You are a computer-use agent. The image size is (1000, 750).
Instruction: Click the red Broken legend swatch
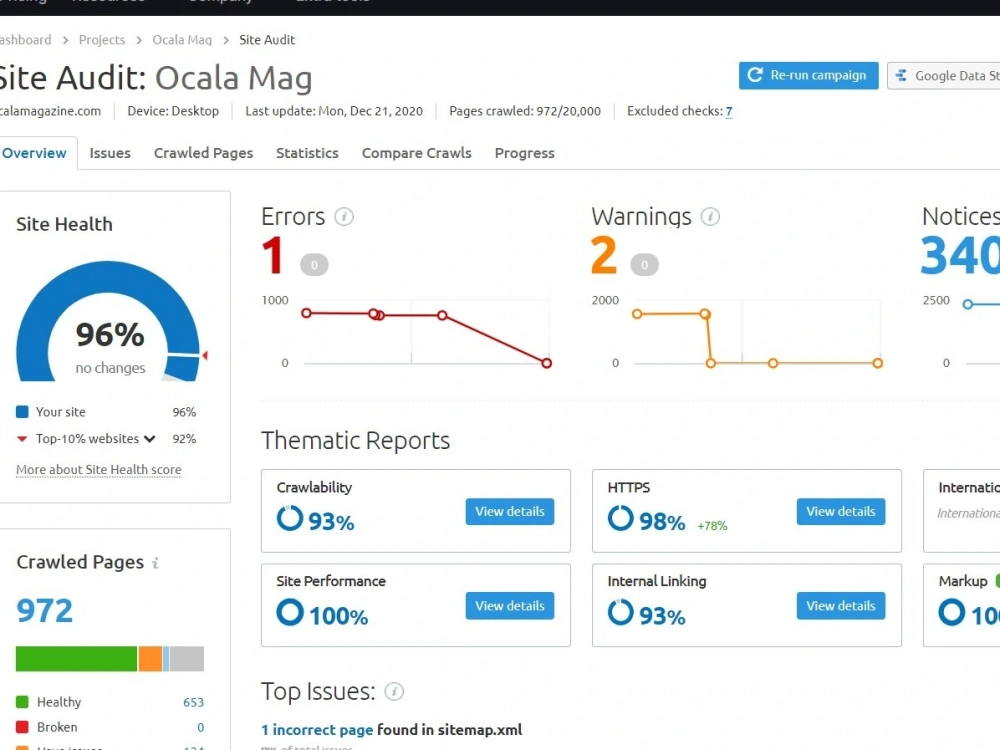(22, 727)
